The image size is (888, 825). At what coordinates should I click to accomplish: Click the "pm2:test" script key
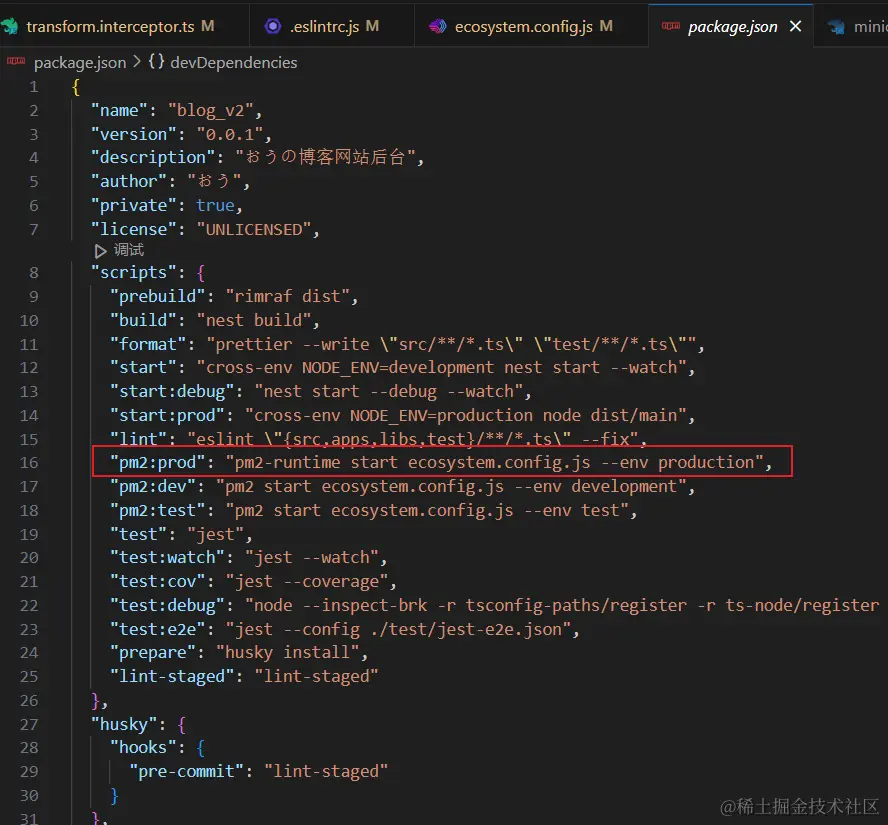(x=157, y=510)
